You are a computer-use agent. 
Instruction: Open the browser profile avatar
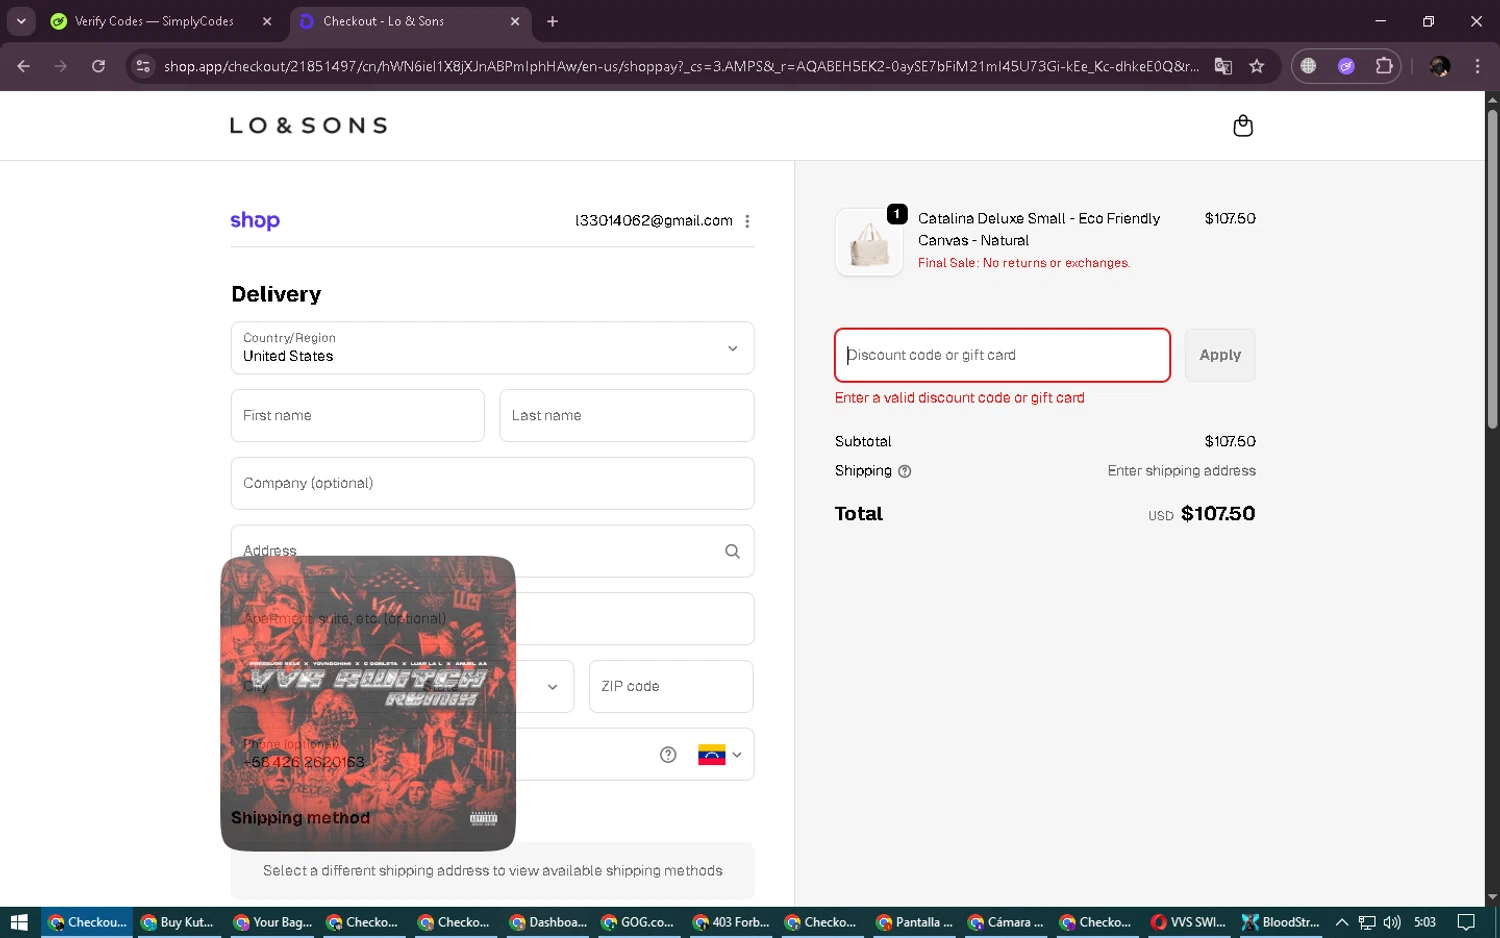pyautogui.click(x=1440, y=66)
